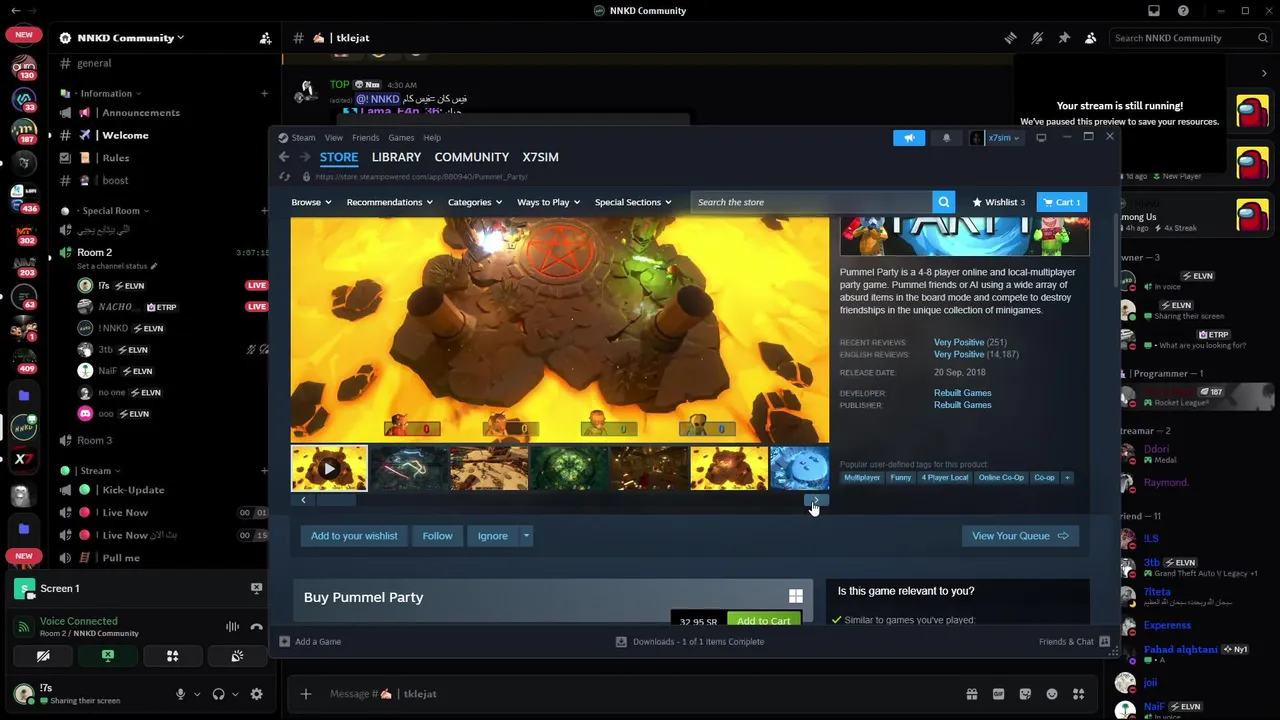The height and width of the screenshot is (720, 1280).
Task: Toggle notification mute bell in channel header
Action: pos(1037,38)
